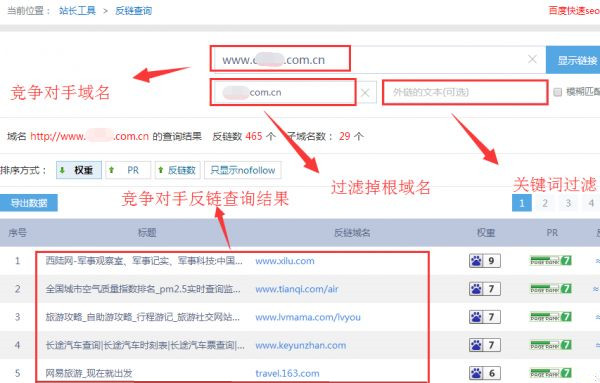
Task: Click Baidu paw weight icon for travel.163.com
Action: [x=485, y=373]
